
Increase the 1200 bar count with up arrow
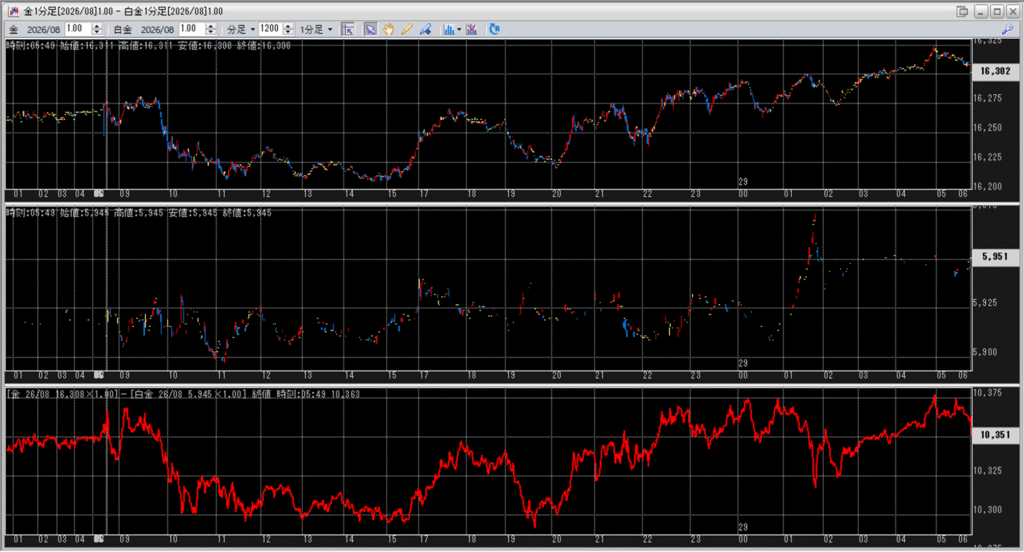tap(286, 26)
